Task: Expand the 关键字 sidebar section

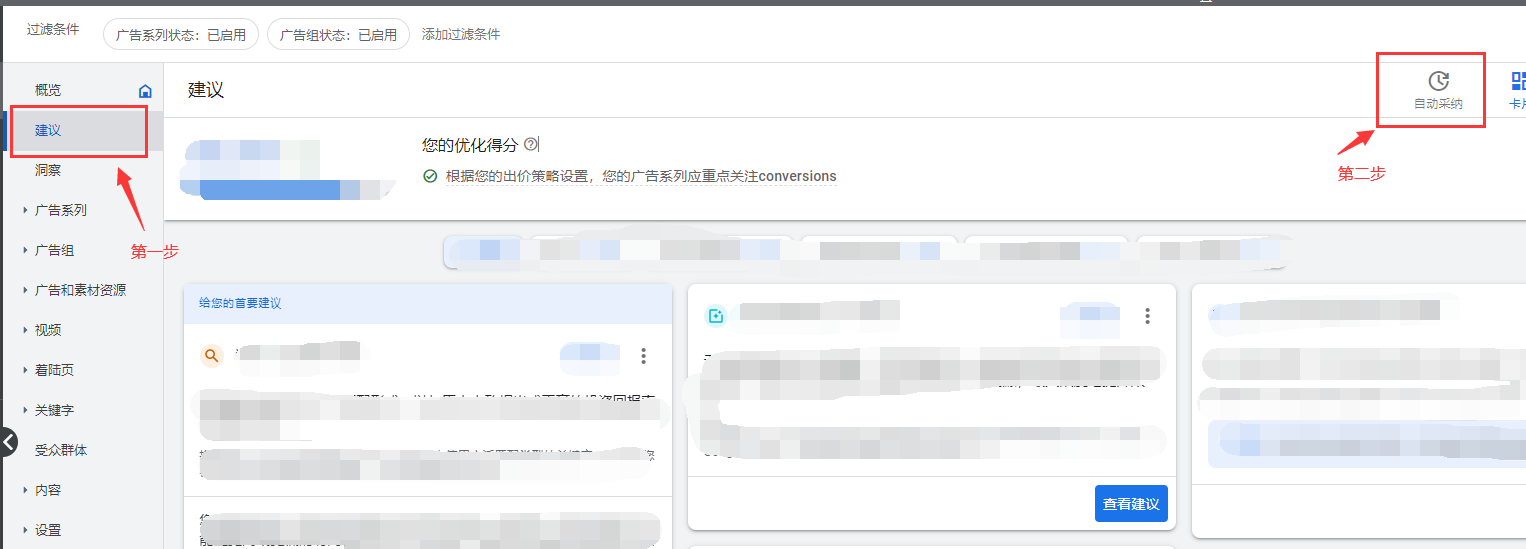Action: pos(54,410)
